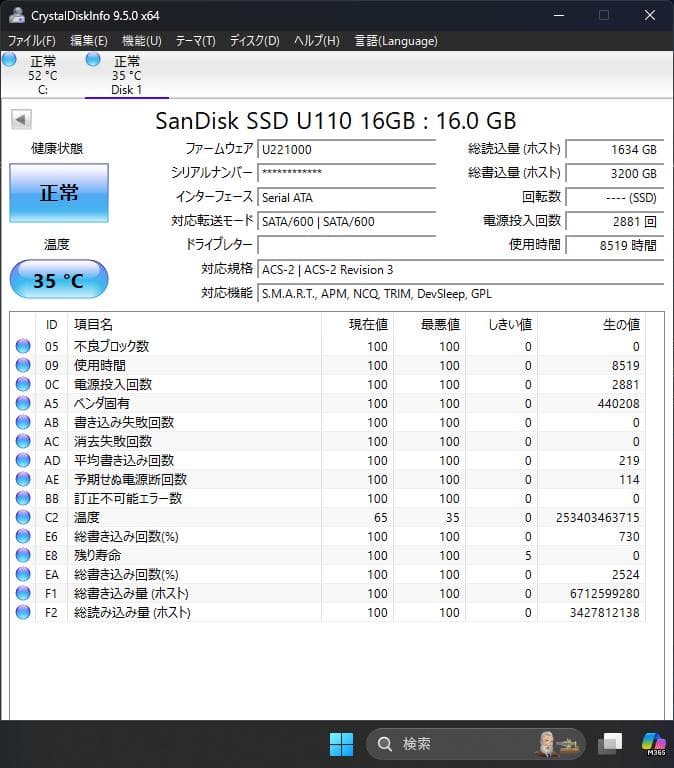Click raw value 440208 in ベンダ固有 row
This screenshot has height=768, width=674.
[618, 404]
